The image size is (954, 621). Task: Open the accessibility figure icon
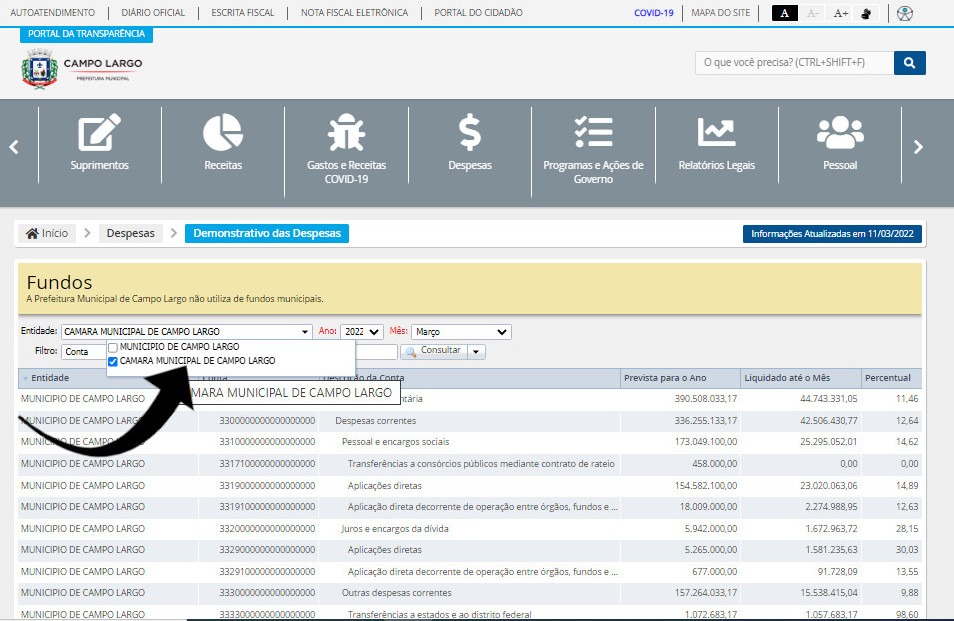coord(905,14)
